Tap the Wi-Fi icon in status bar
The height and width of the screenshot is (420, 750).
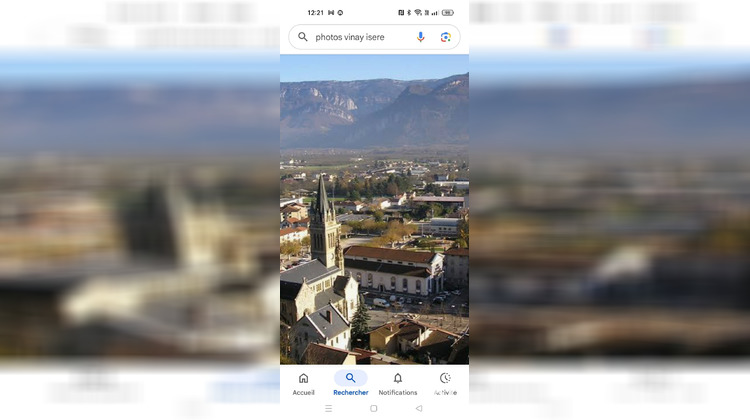[x=417, y=13]
